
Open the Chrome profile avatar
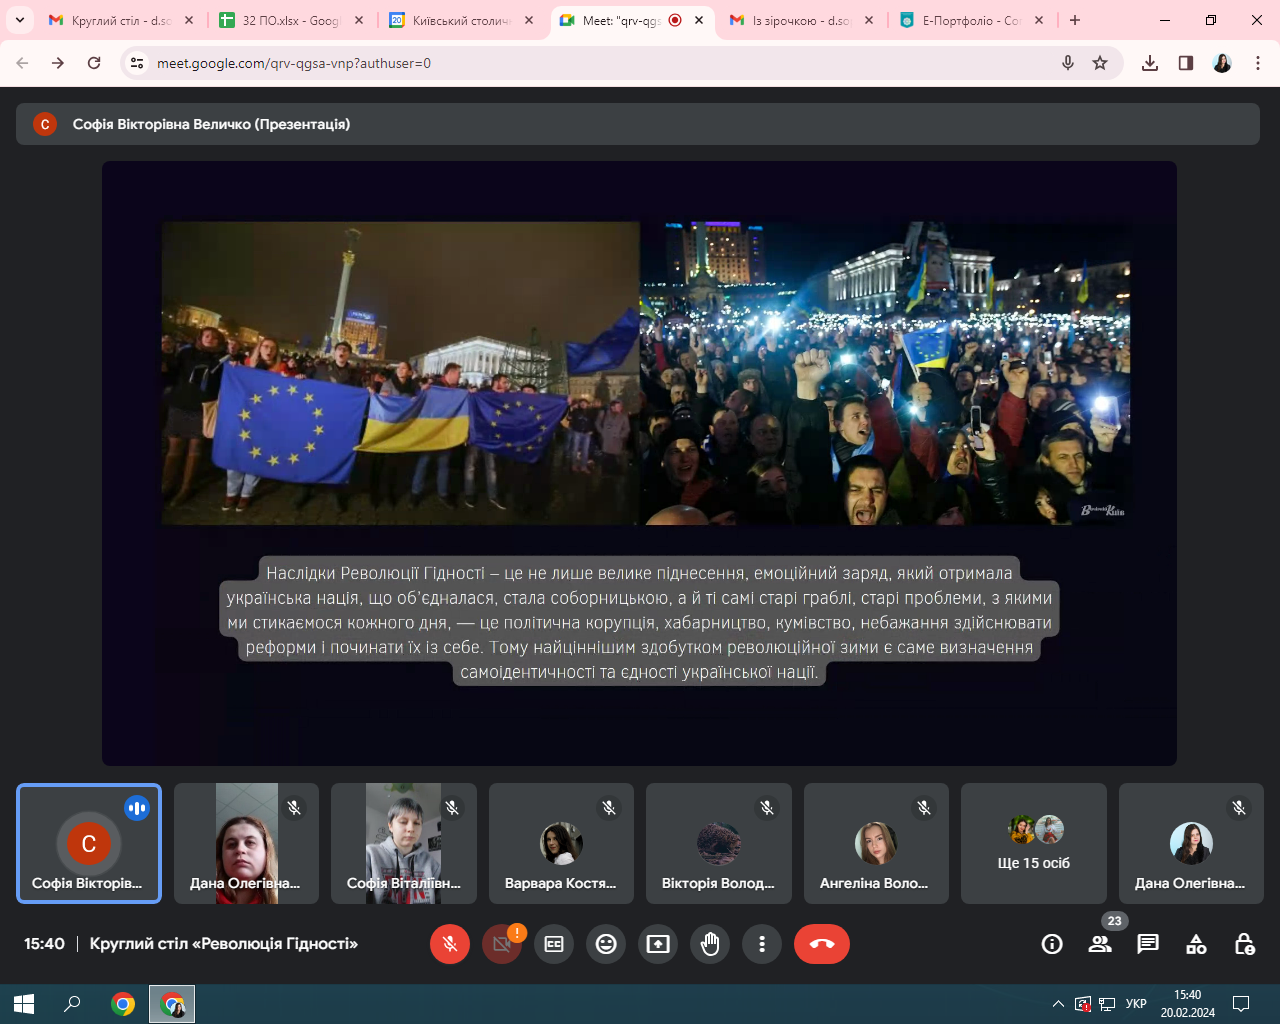(1222, 63)
